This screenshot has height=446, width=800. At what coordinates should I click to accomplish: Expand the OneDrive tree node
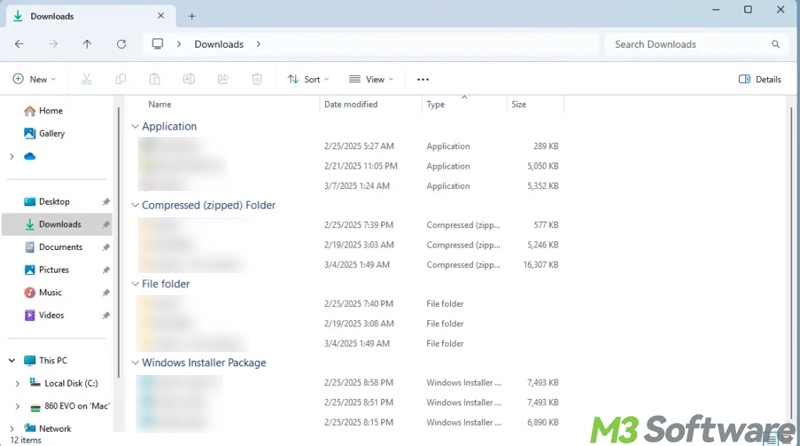12,157
